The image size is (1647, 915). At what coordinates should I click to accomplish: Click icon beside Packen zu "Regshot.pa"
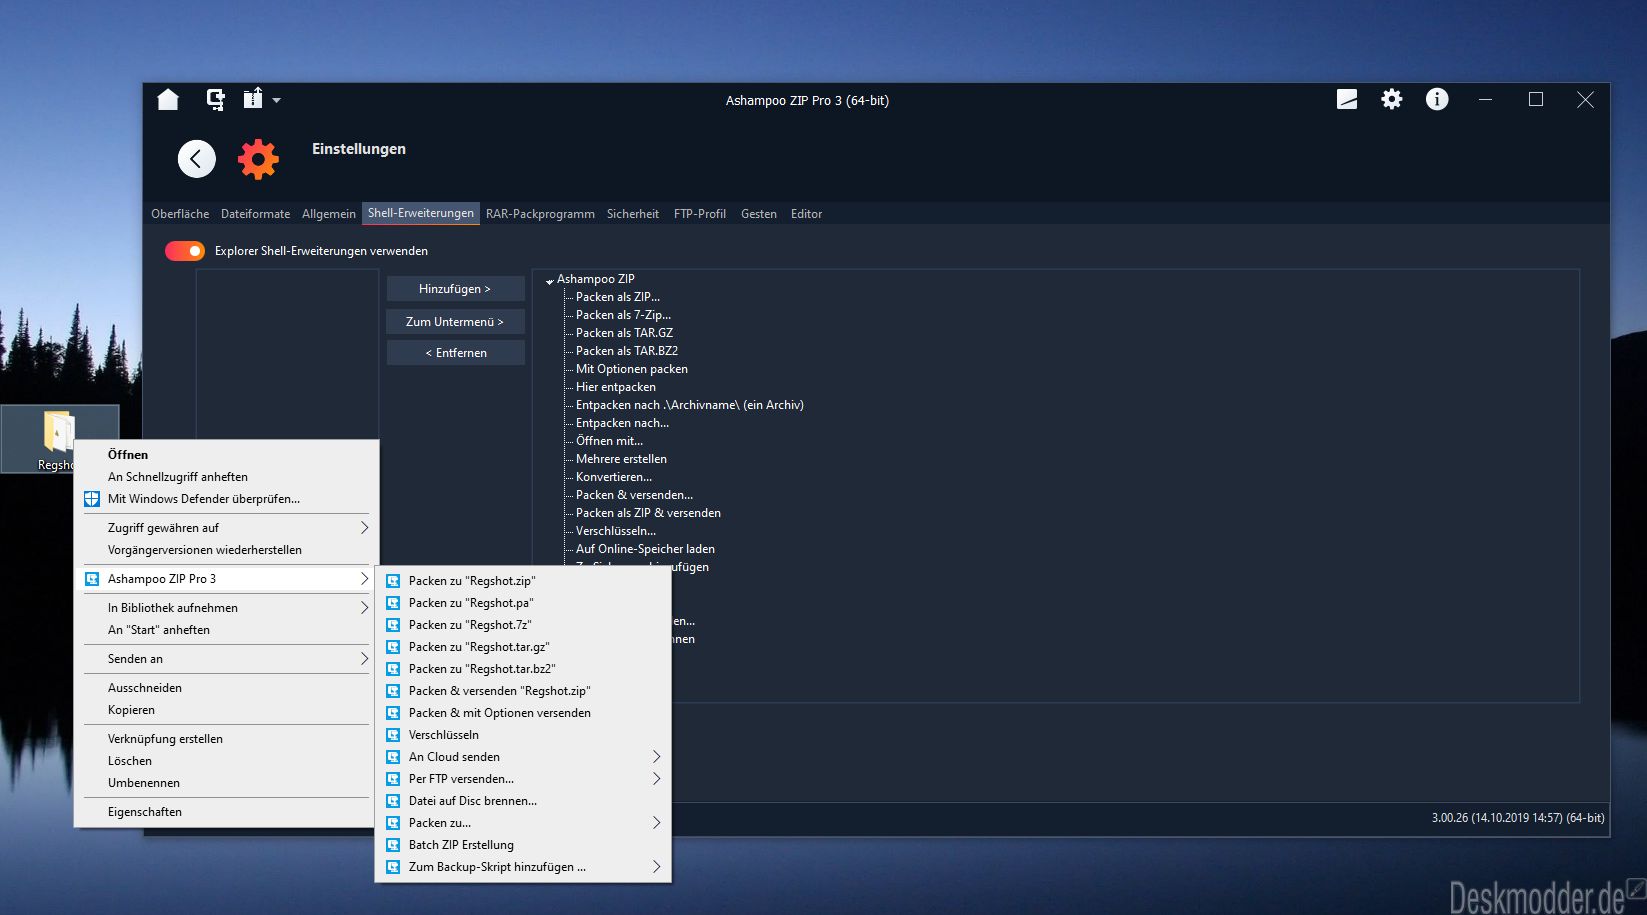tap(393, 603)
